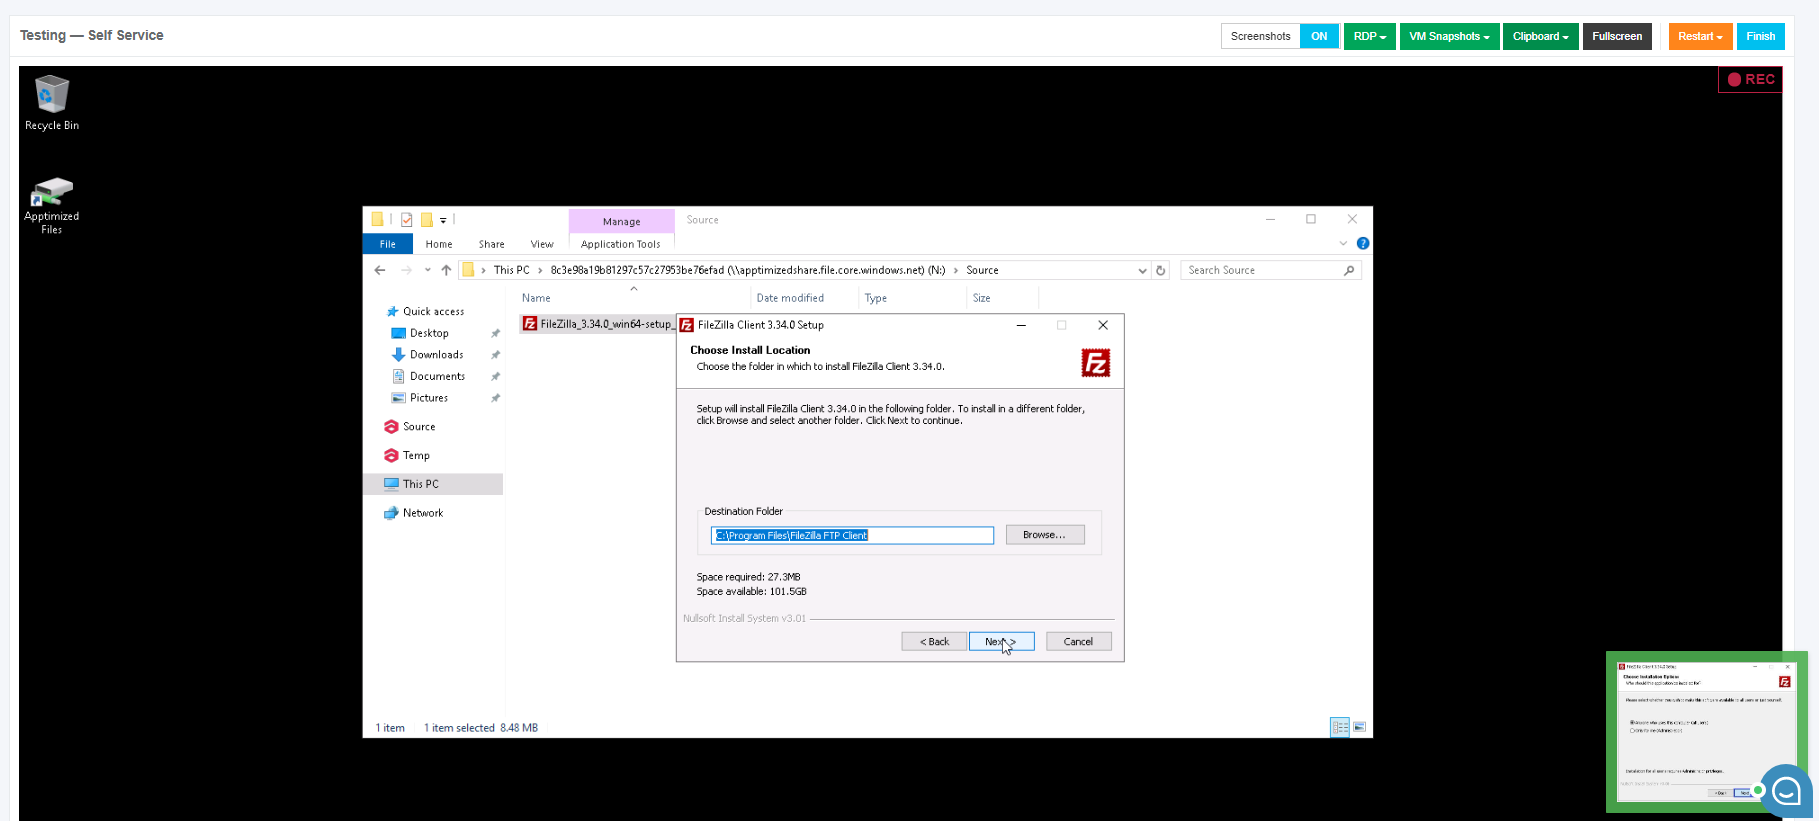This screenshot has height=821, width=1819.
Task: Click the REC recording indicator
Action: [1750, 80]
